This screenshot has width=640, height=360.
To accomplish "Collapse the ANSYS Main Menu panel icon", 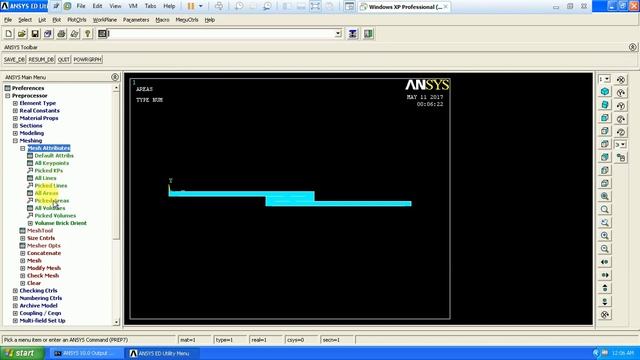I will click(x=115, y=77).
